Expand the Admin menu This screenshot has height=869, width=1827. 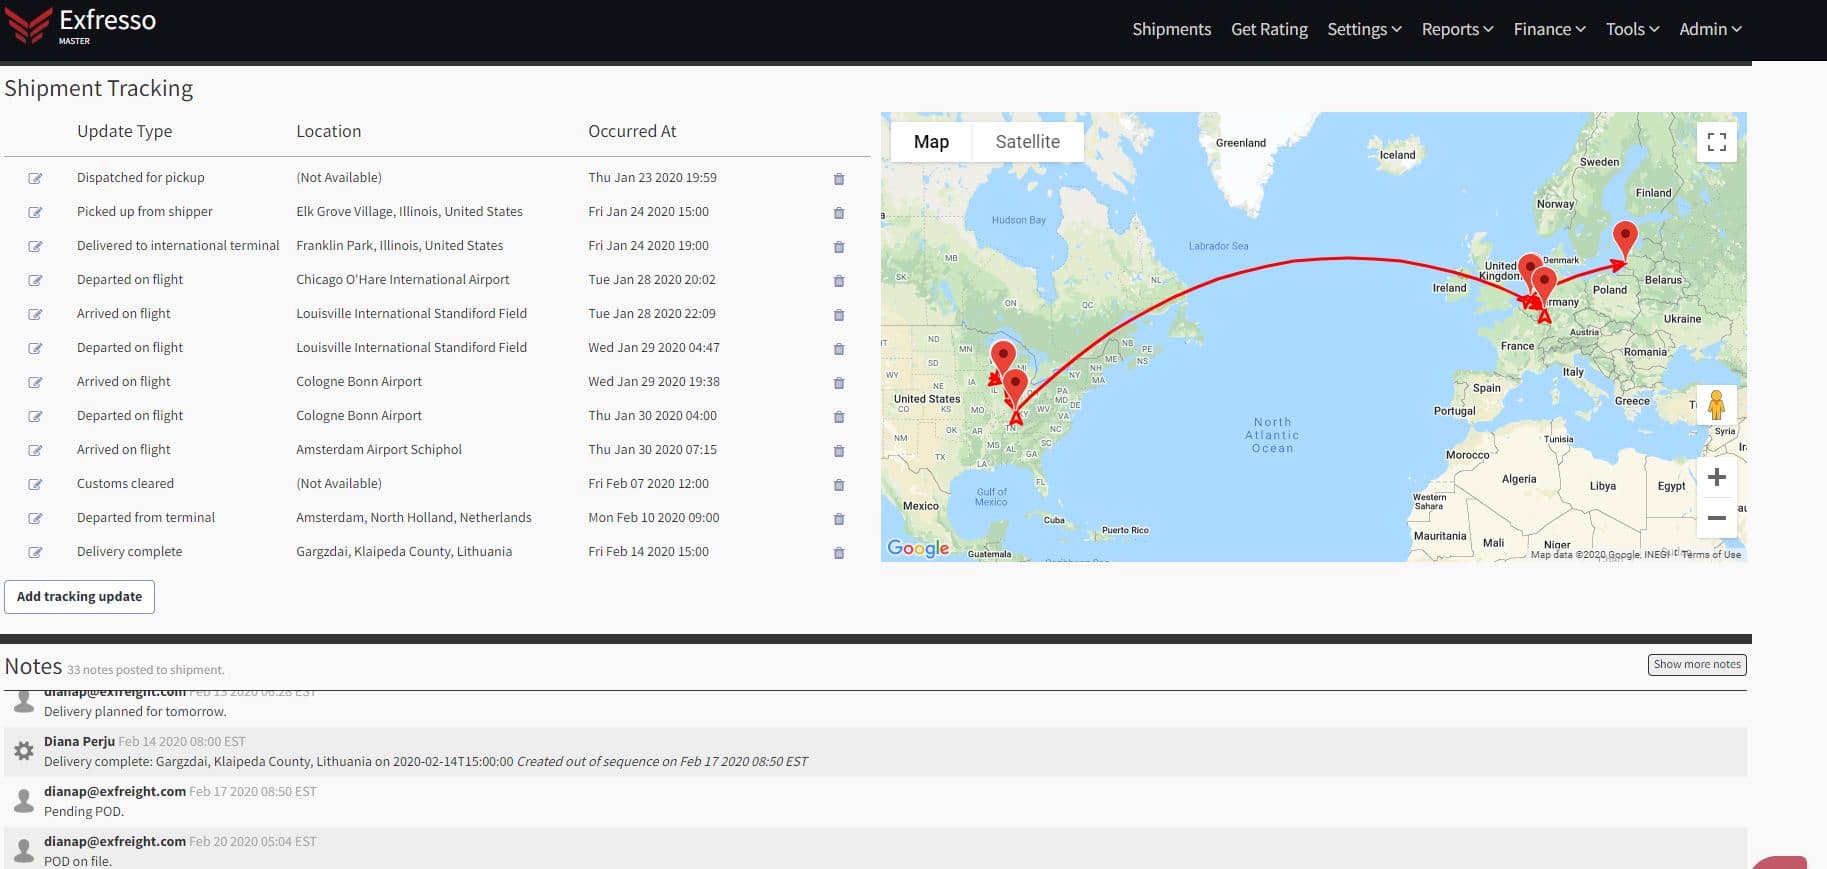(1710, 29)
